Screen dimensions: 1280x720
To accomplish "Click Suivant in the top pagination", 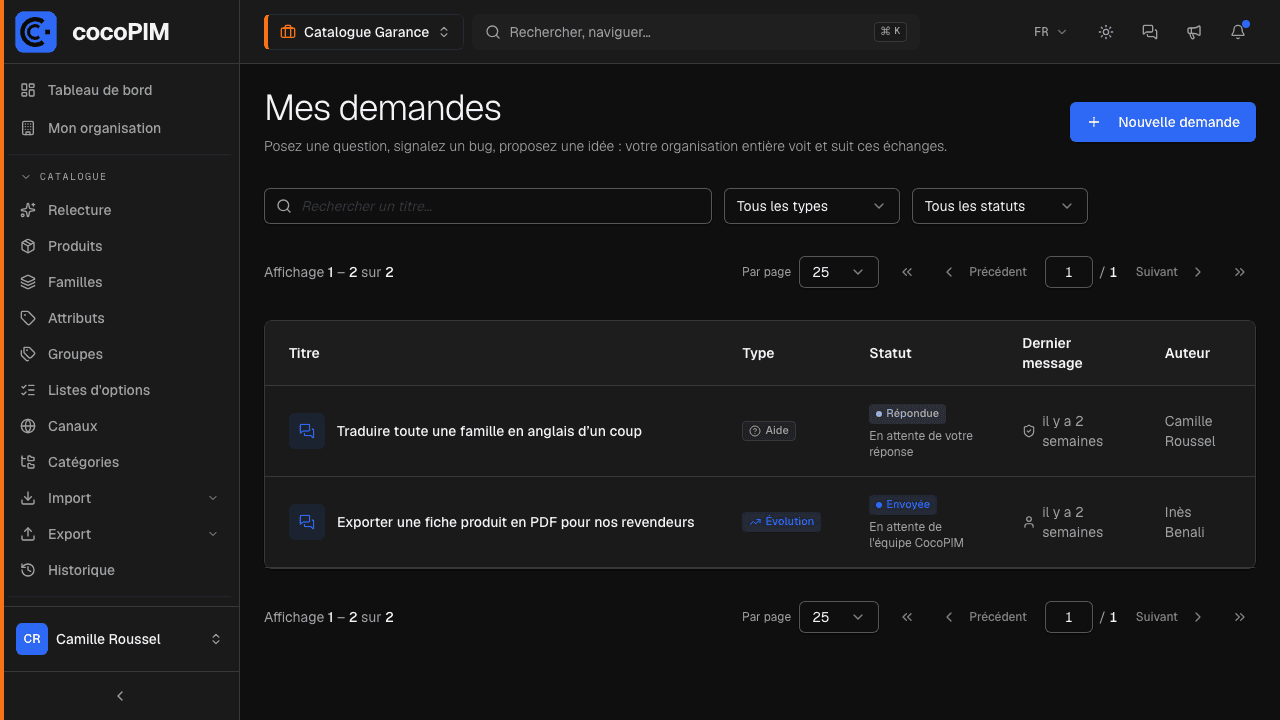I will 1169,272.
